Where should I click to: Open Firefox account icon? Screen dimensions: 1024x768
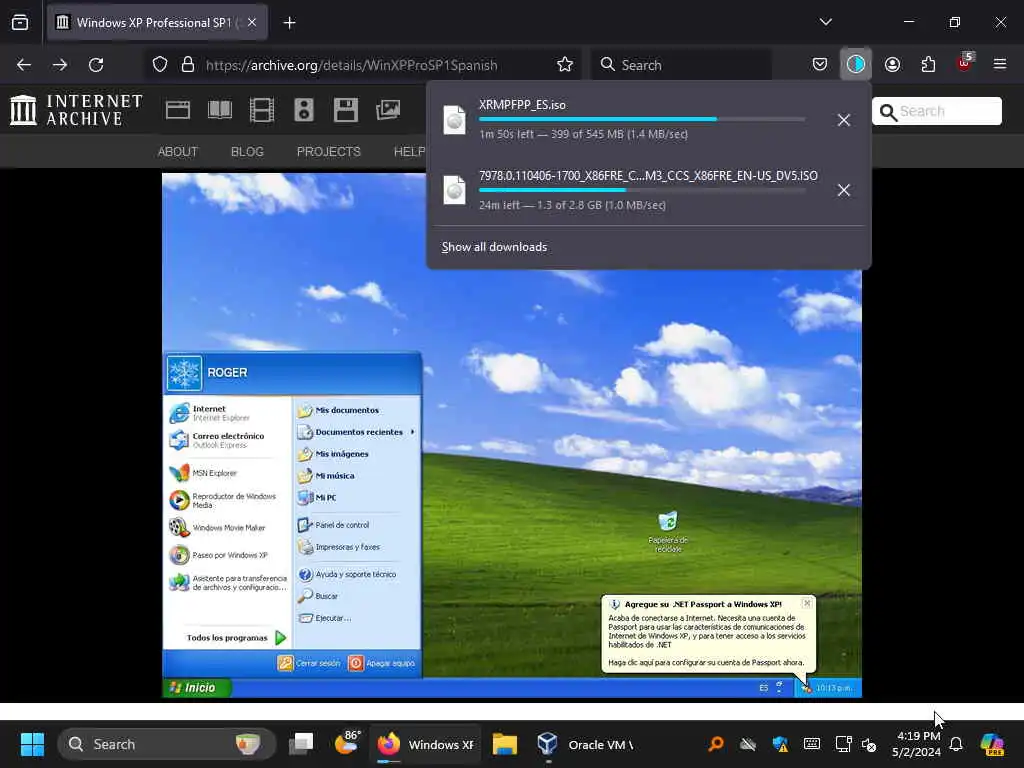click(x=892, y=65)
